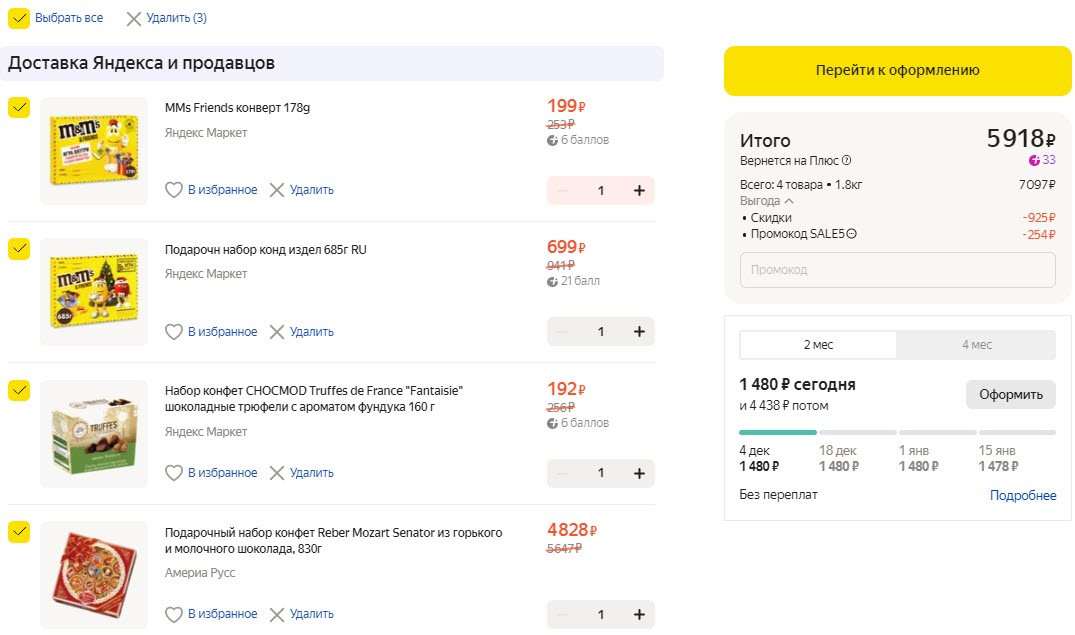Decrease quantity of MMs Friends конверт
The image size is (1075, 635).
point(561,190)
